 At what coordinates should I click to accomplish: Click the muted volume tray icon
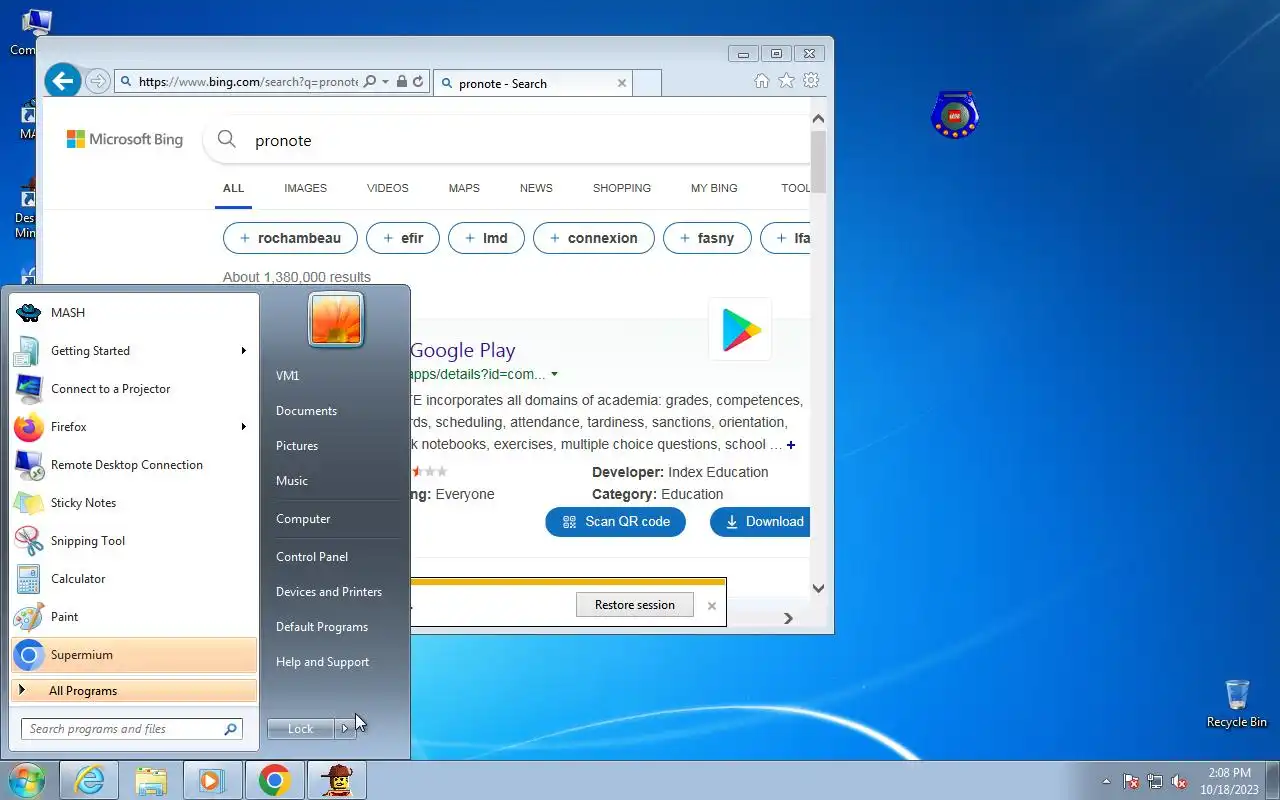(x=1180, y=781)
